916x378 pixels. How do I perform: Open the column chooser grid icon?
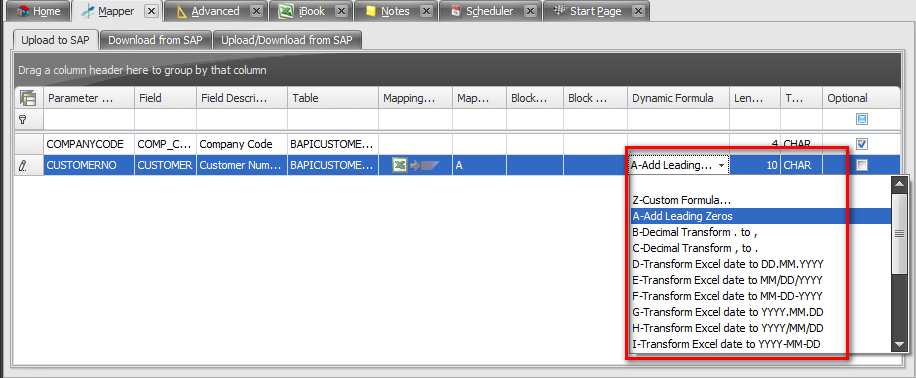[x=28, y=98]
